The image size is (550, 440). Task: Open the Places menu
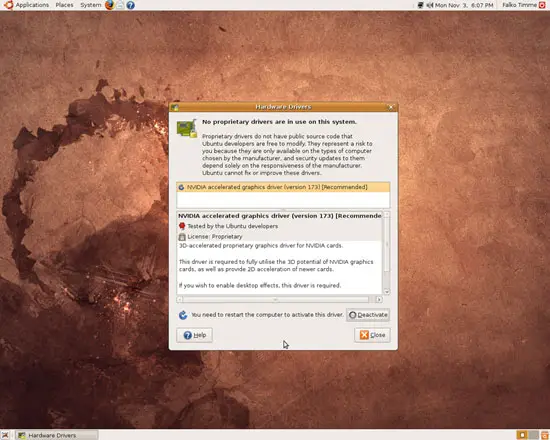pos(65,5)
